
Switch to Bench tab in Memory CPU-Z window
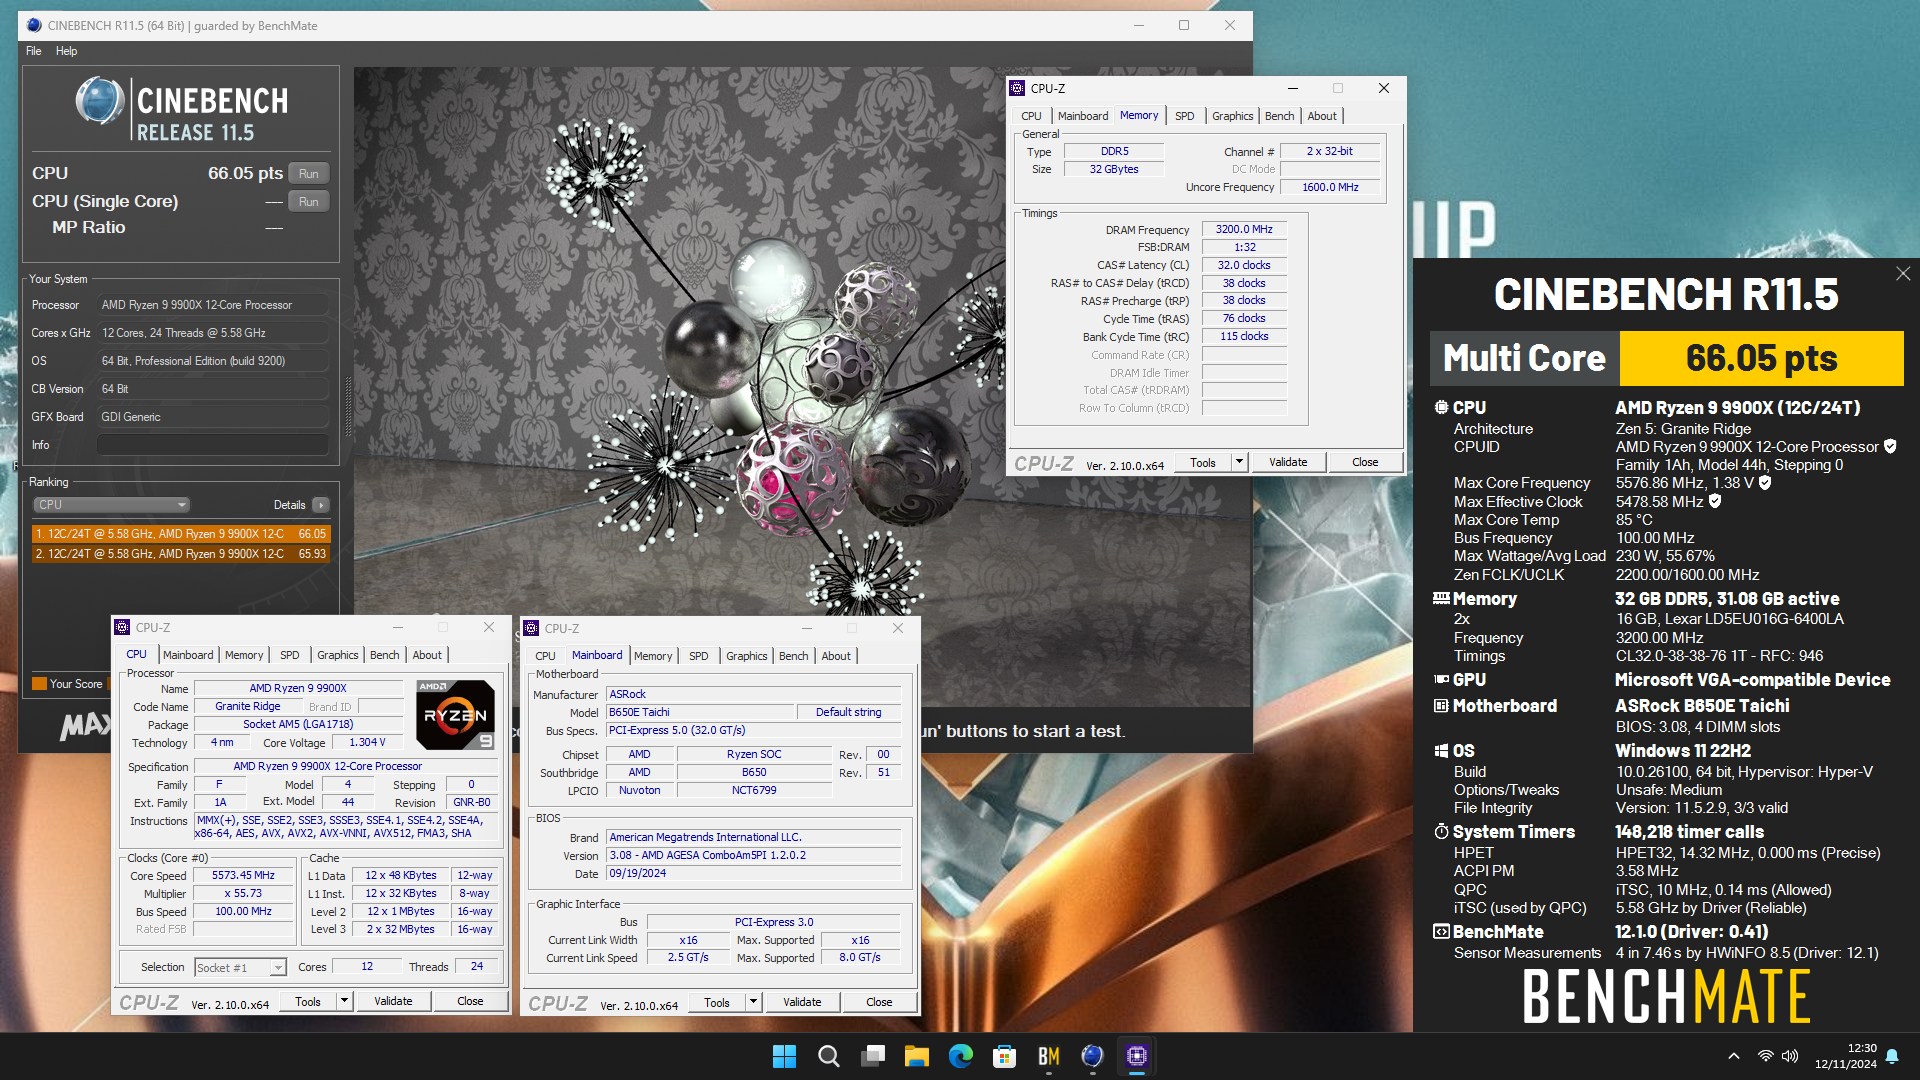[x=1279, y=116]
